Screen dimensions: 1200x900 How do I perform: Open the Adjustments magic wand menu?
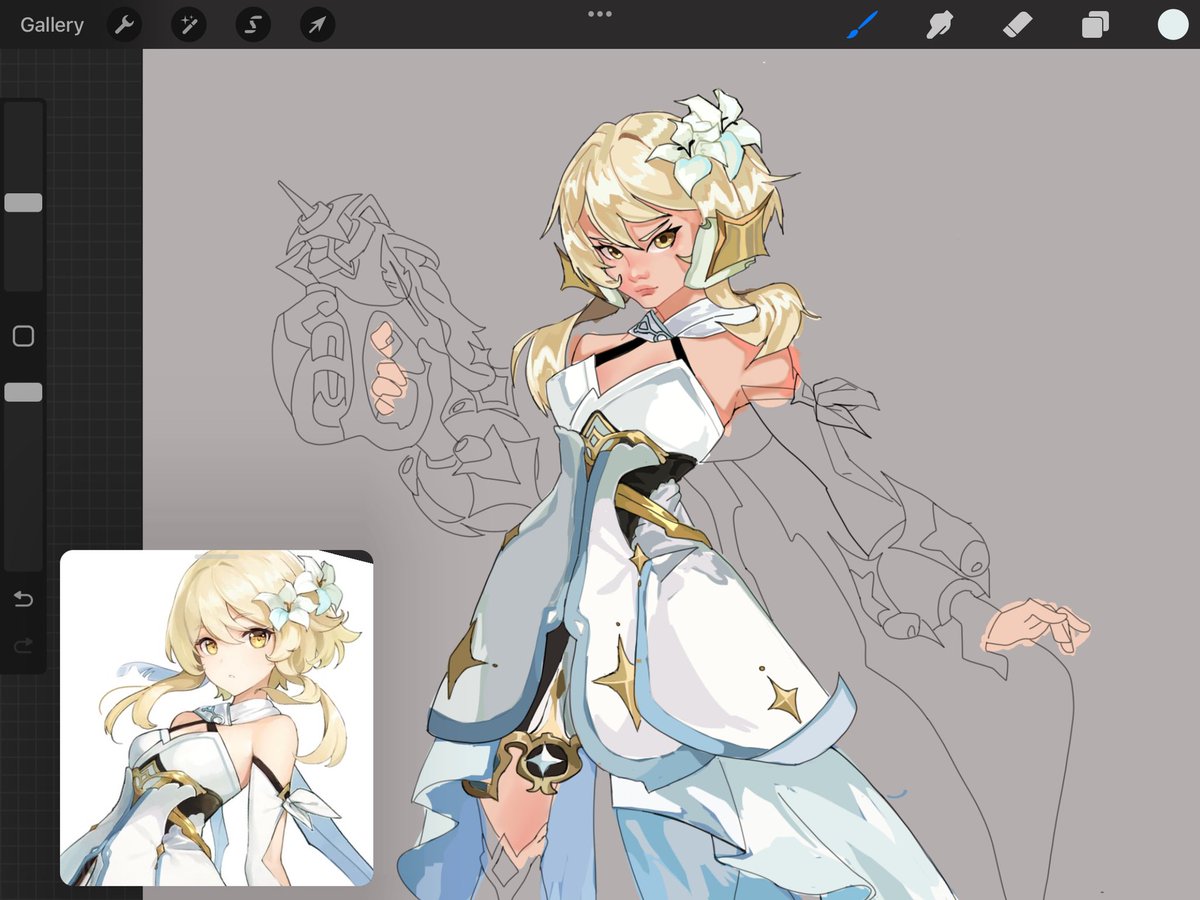(188, 25)
